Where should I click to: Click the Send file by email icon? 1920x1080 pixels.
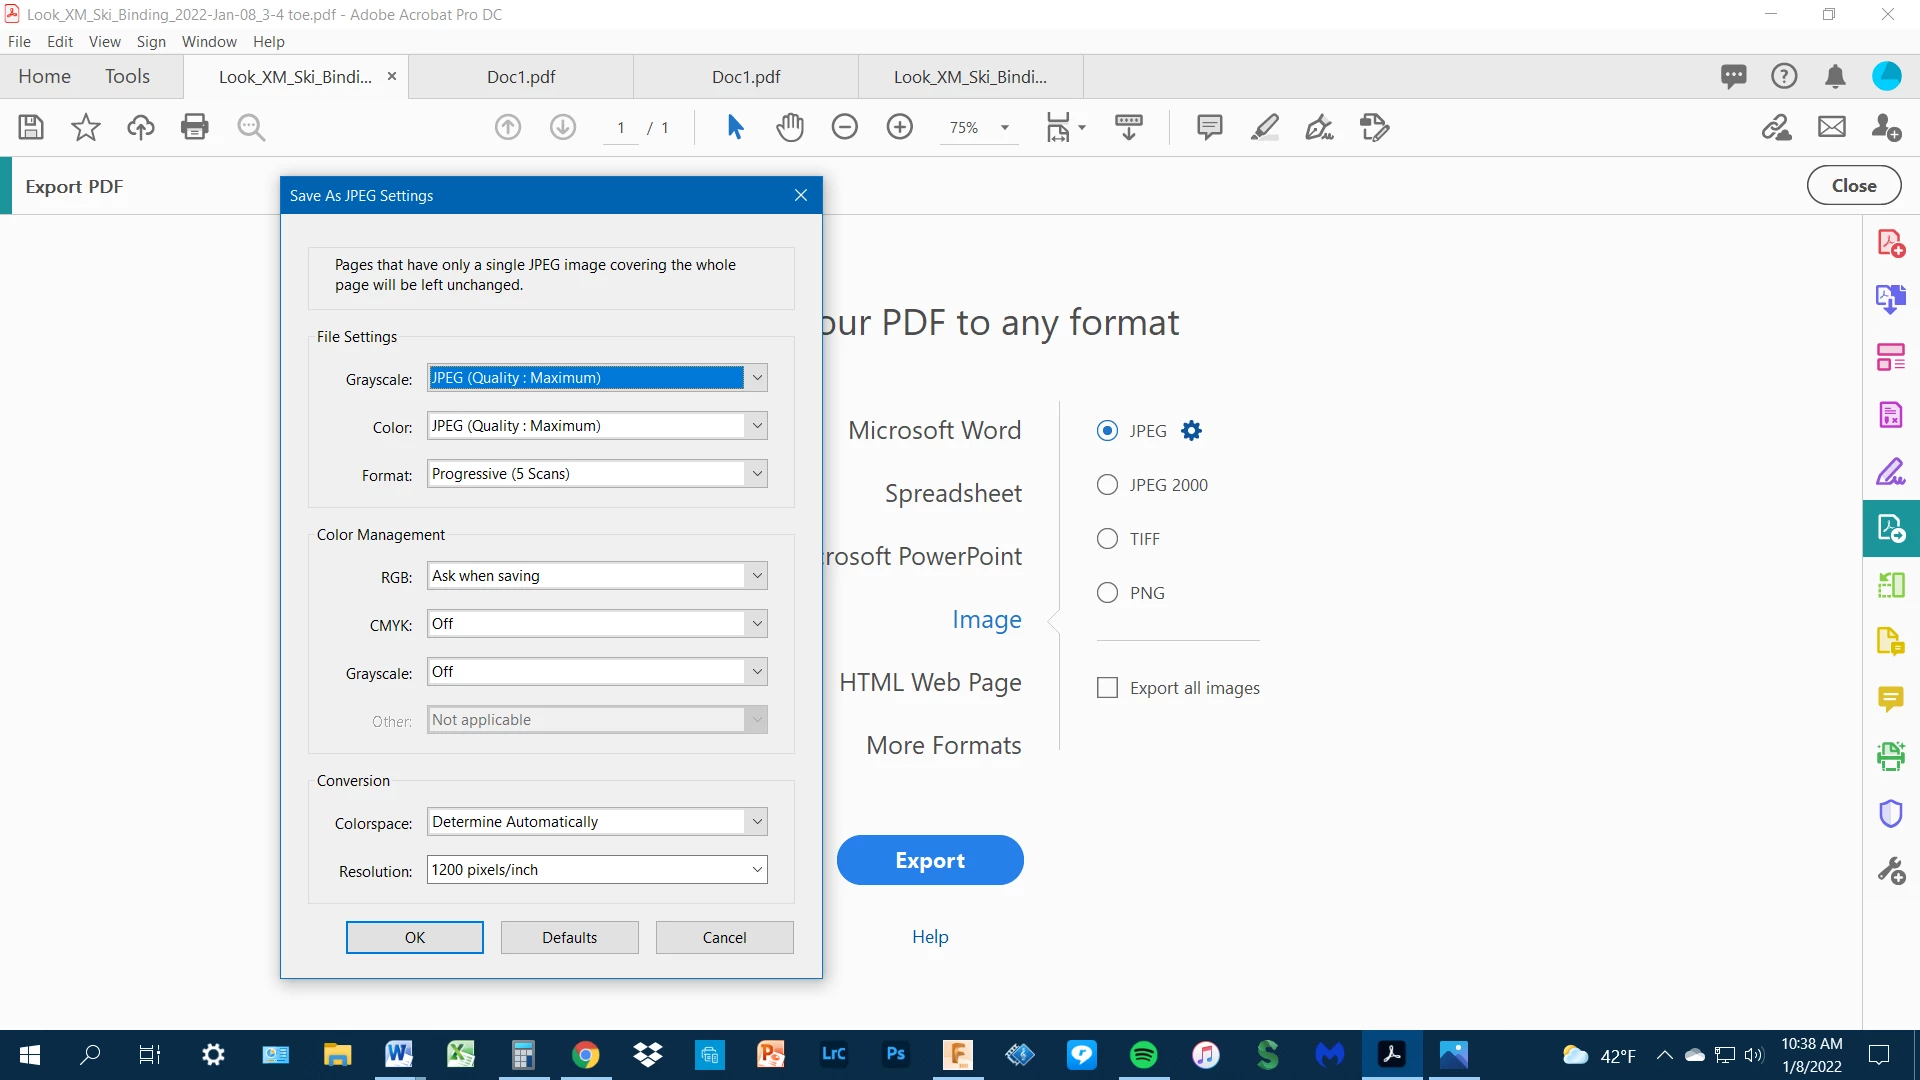tap(1832, 128)
